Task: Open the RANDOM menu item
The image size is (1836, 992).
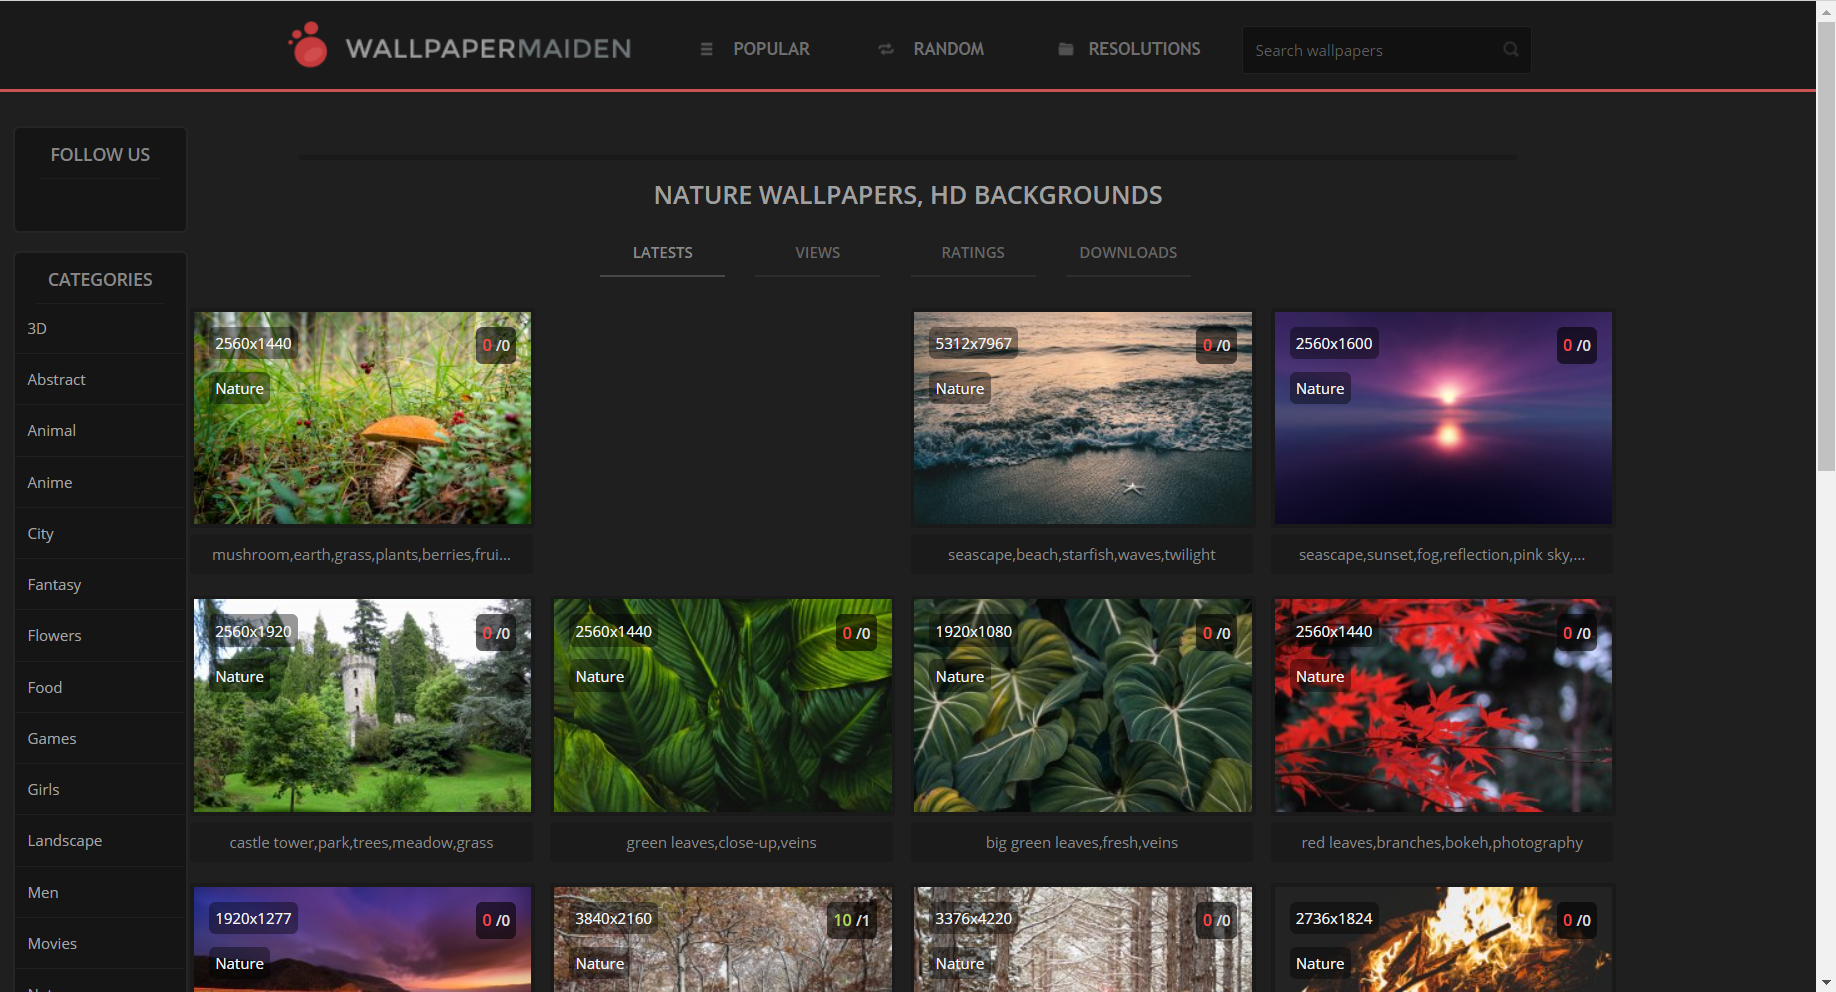Action: click(x=948, y=49)
